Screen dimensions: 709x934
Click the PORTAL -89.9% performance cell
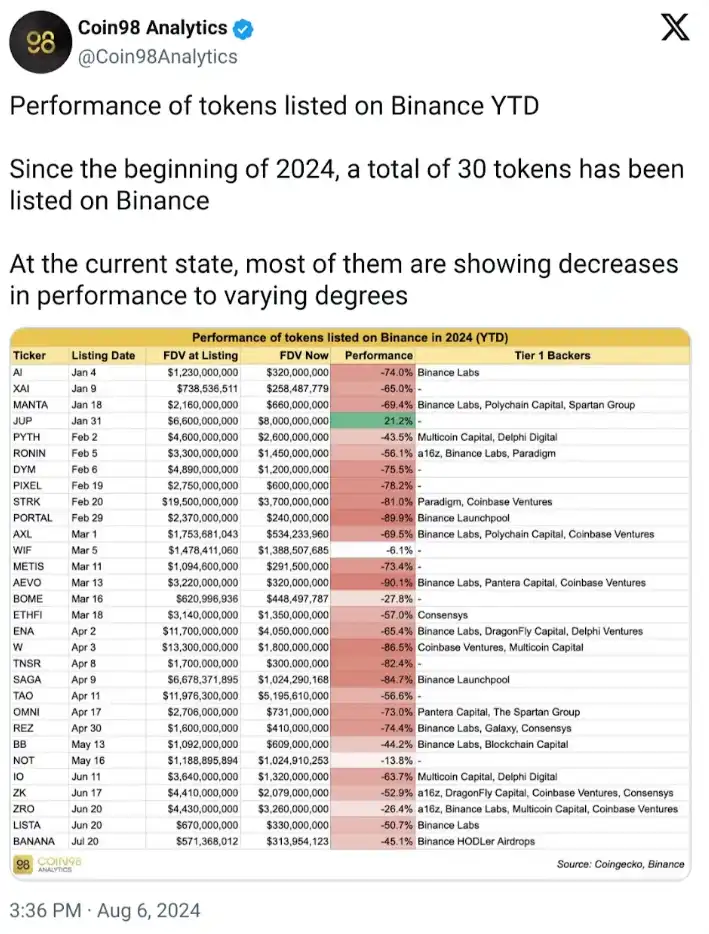pyautogui.click(x=371, y=518)
